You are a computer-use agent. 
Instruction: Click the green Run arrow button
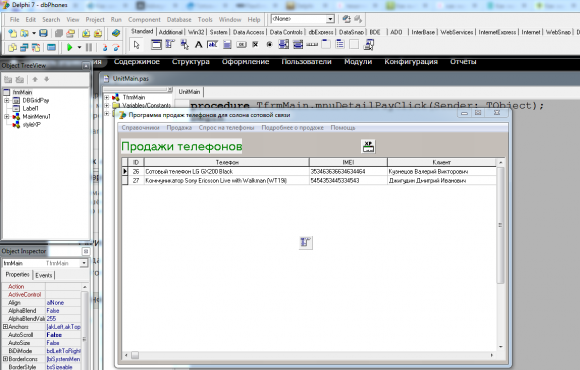(x=69, y=47)
